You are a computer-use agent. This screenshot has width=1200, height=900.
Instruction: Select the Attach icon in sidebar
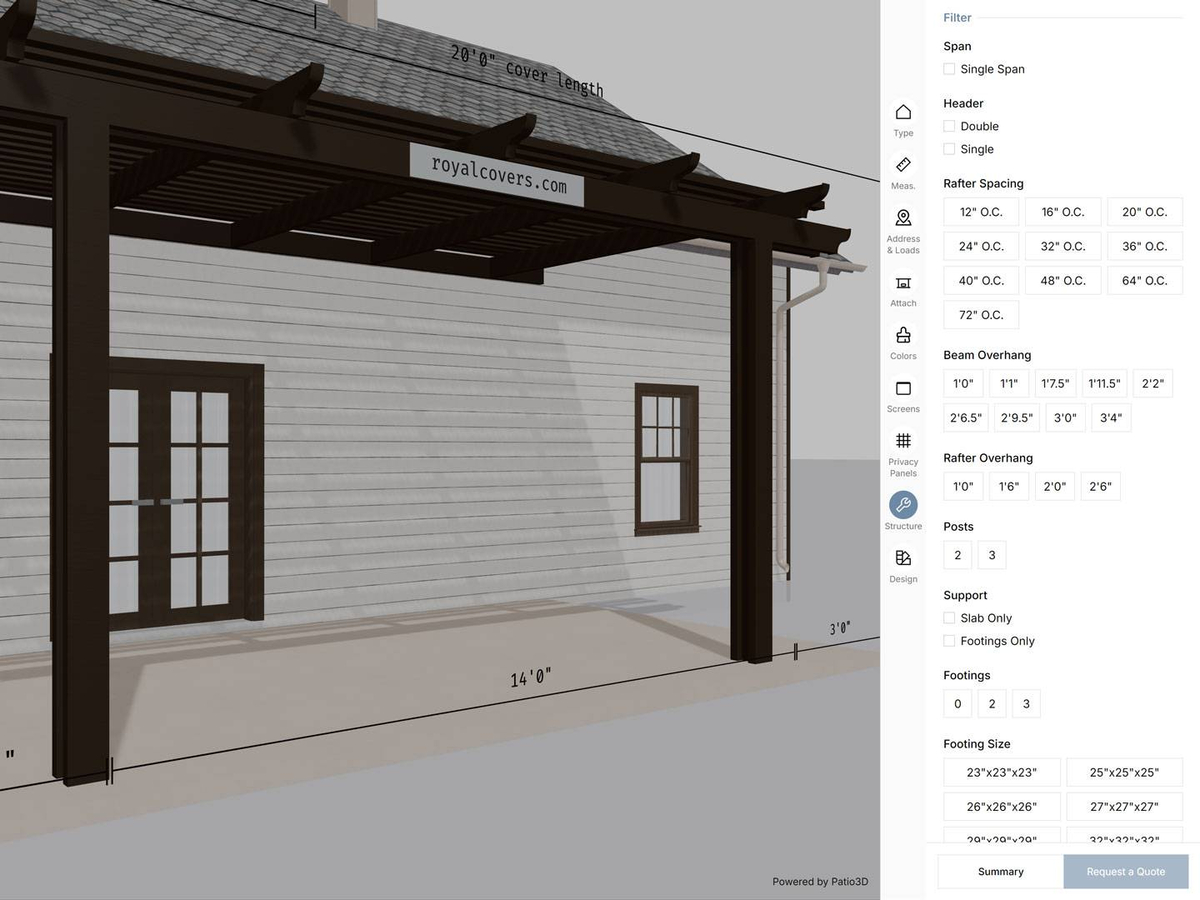903,283
